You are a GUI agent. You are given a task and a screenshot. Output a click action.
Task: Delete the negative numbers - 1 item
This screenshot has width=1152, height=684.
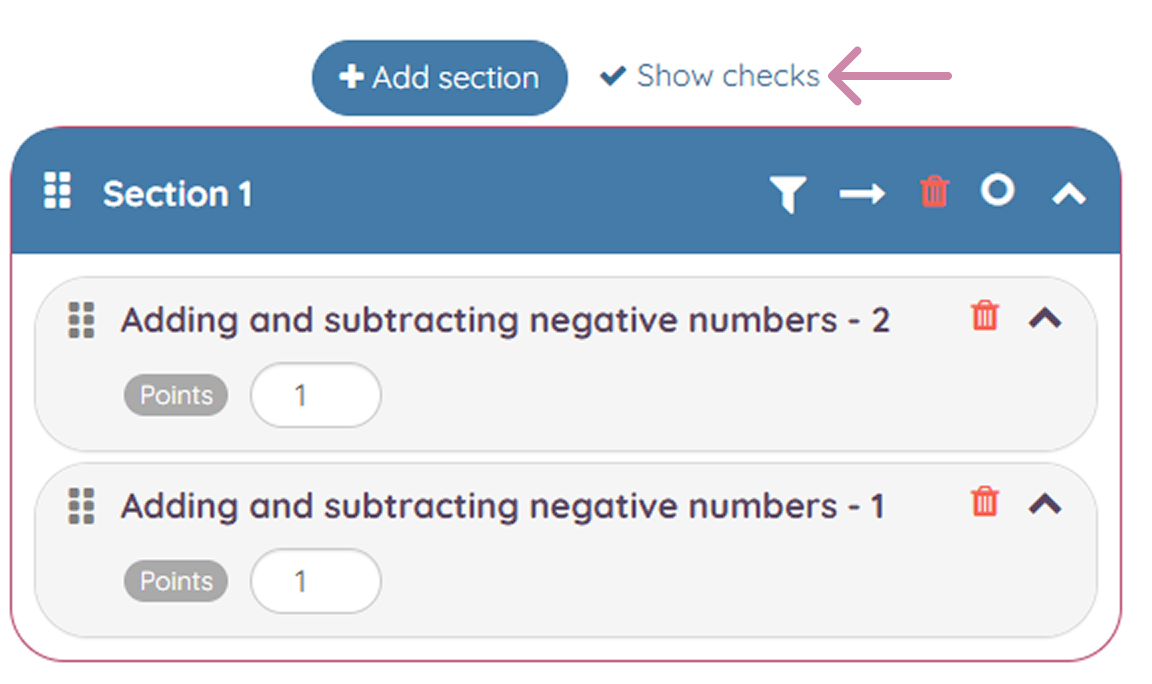984,501
